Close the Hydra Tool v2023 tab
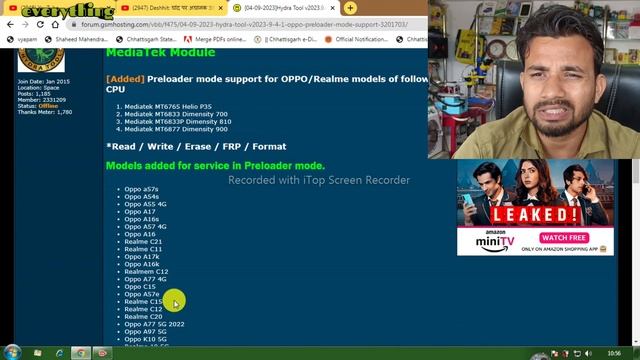640x360 pixels. (x=333, y=8)
